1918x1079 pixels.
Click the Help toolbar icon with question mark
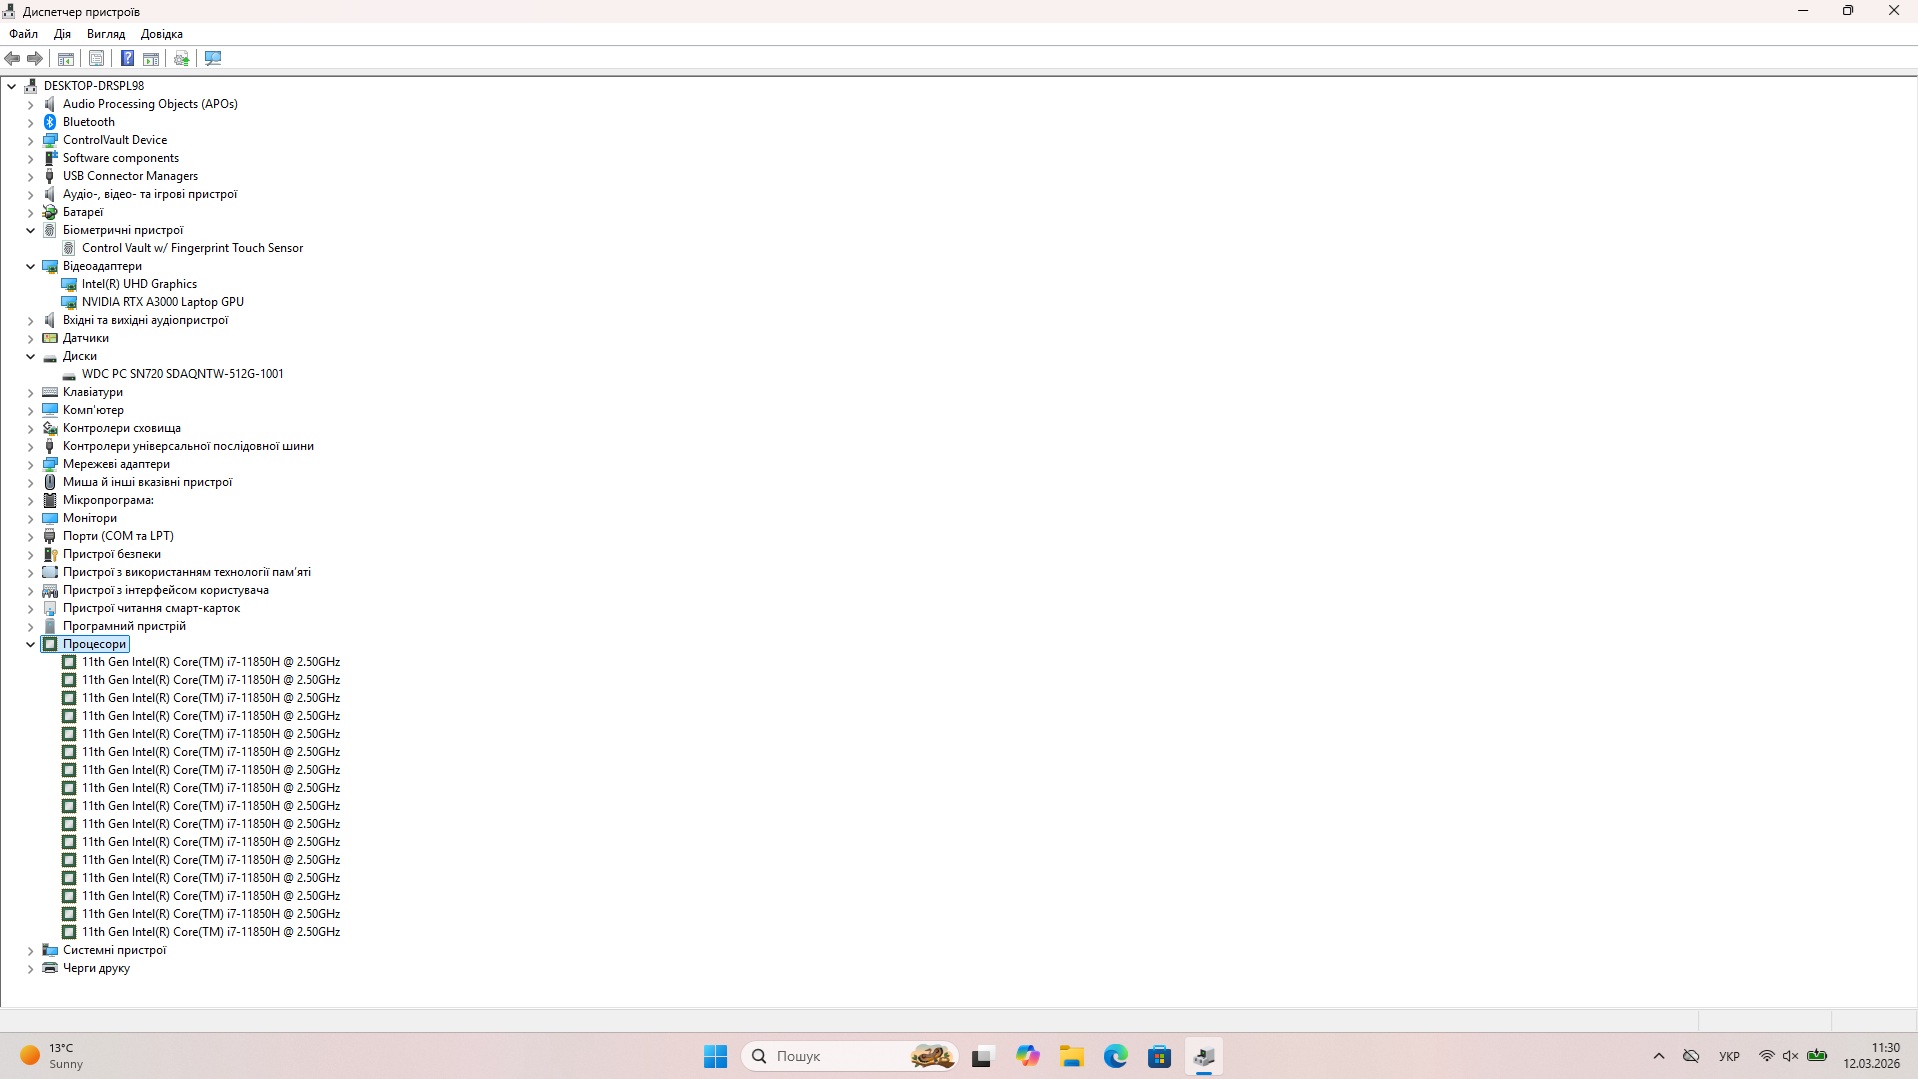pyautogui.click(x=127, y=58)
